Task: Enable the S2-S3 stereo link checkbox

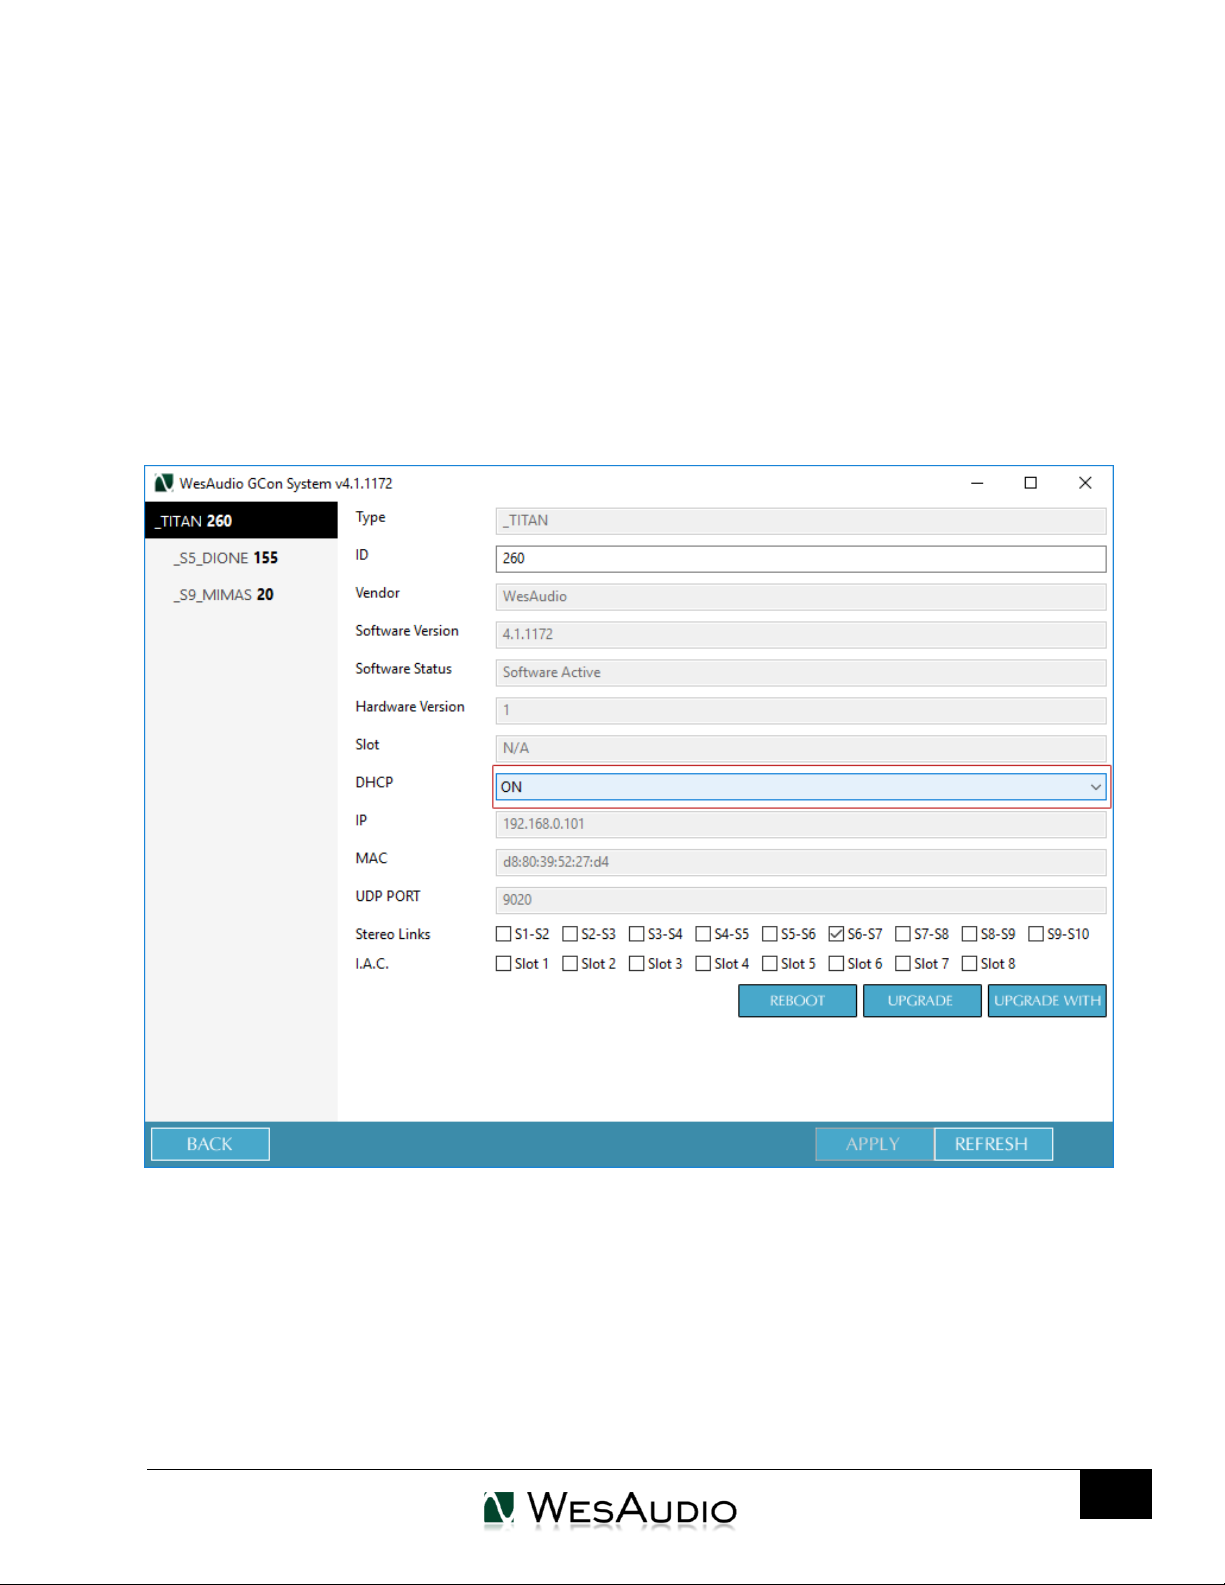Action: (570, 934)
